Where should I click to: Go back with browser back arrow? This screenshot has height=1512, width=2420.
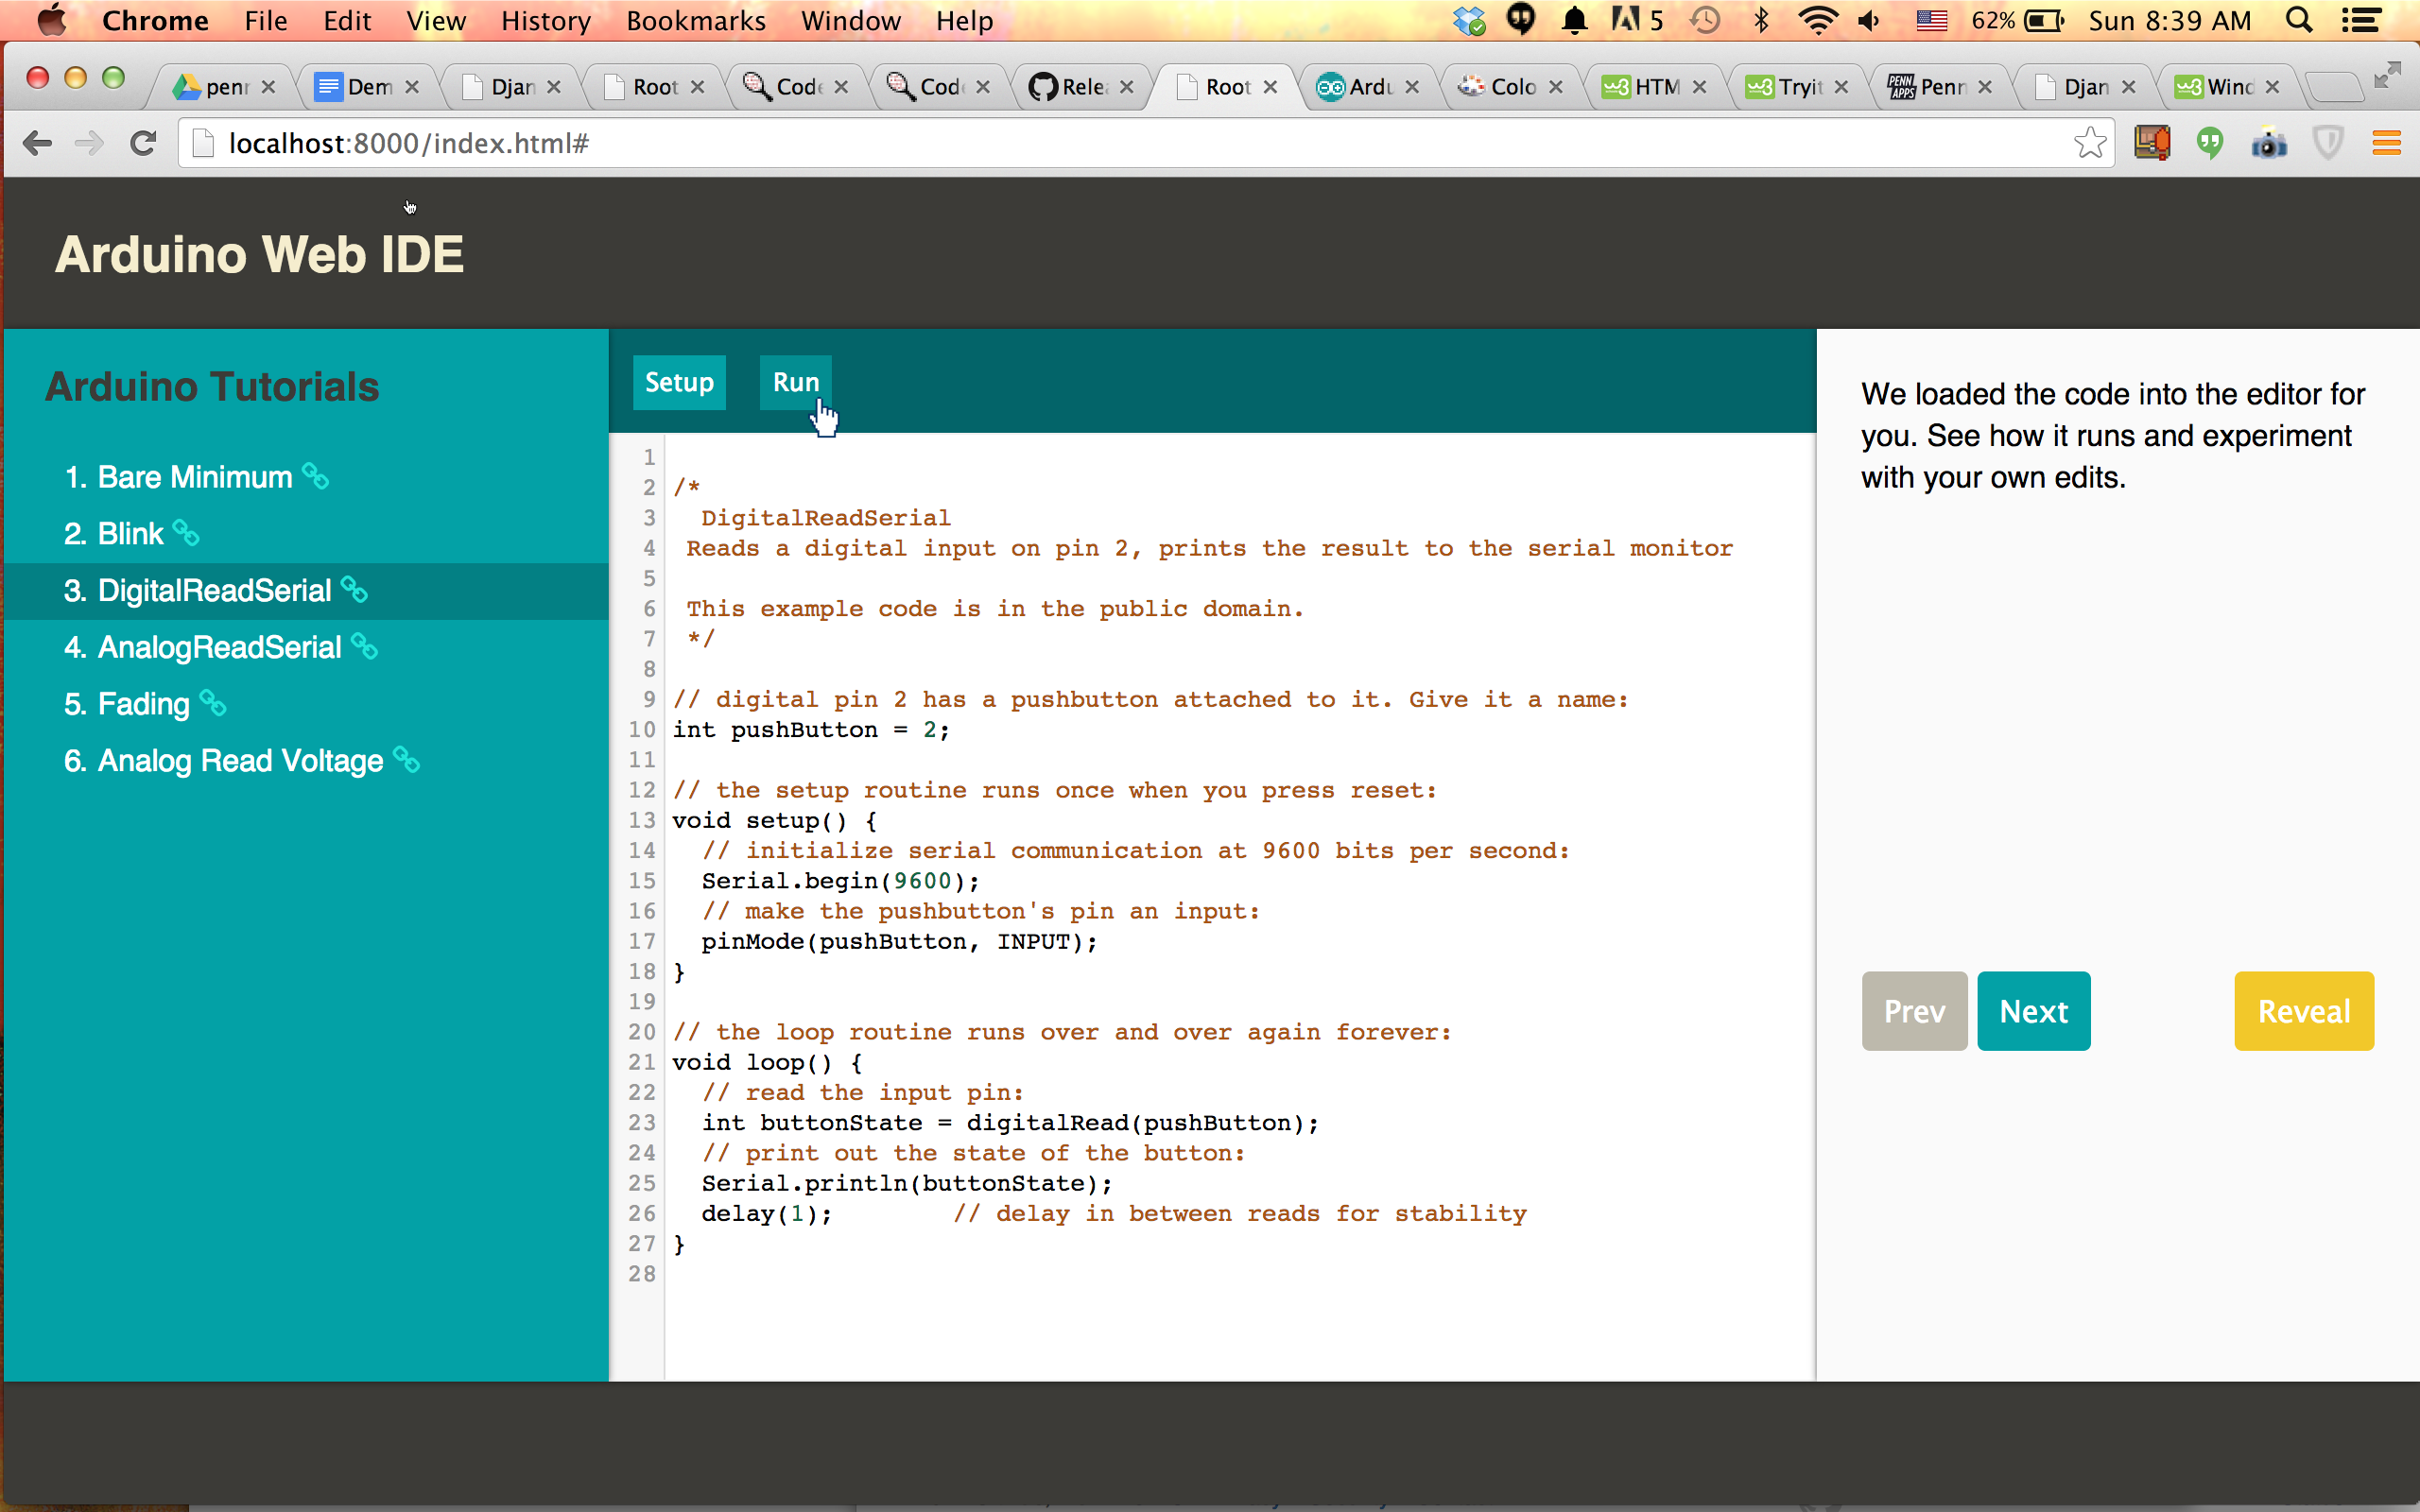coord(37,144)
